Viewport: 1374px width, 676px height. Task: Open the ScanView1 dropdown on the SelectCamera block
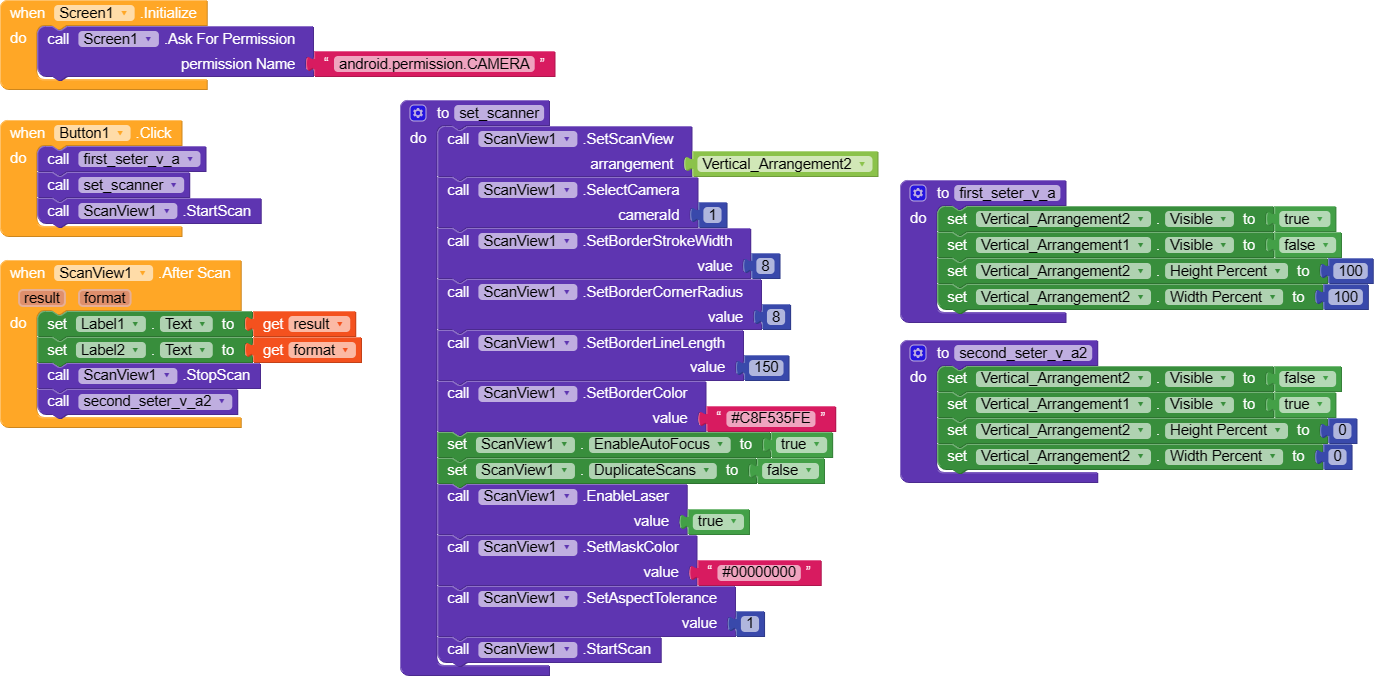pyautogui.click(x=528, y=190)
